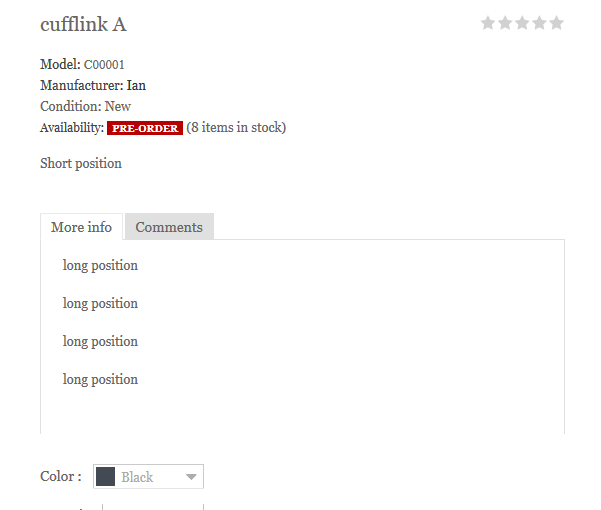
Task: Open the Color dropdown showing Black
Action: pos(148,477)
